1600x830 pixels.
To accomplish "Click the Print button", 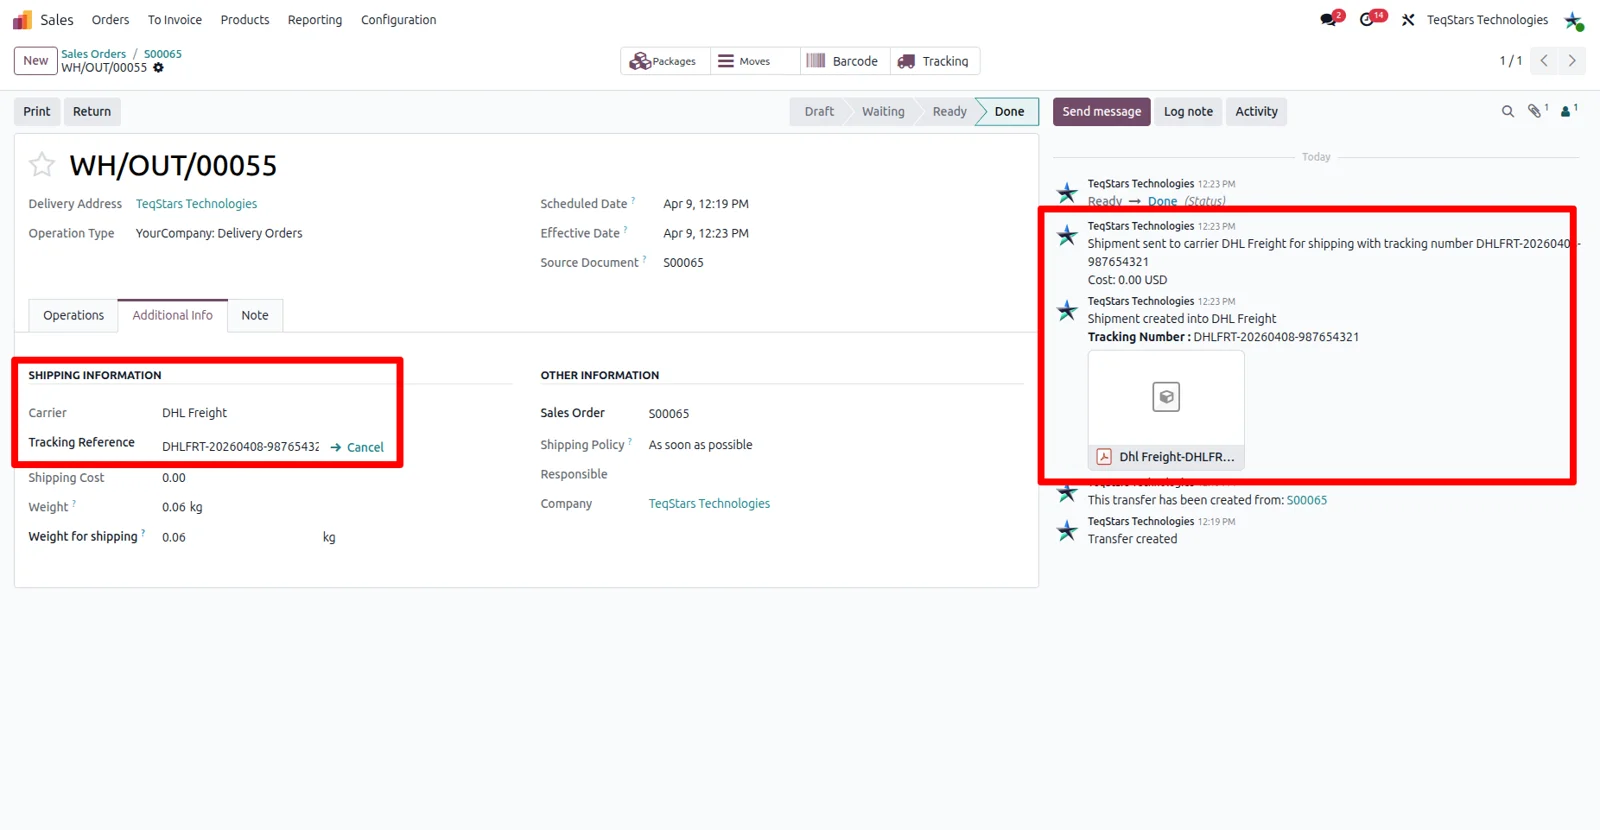I will [37, 112].
